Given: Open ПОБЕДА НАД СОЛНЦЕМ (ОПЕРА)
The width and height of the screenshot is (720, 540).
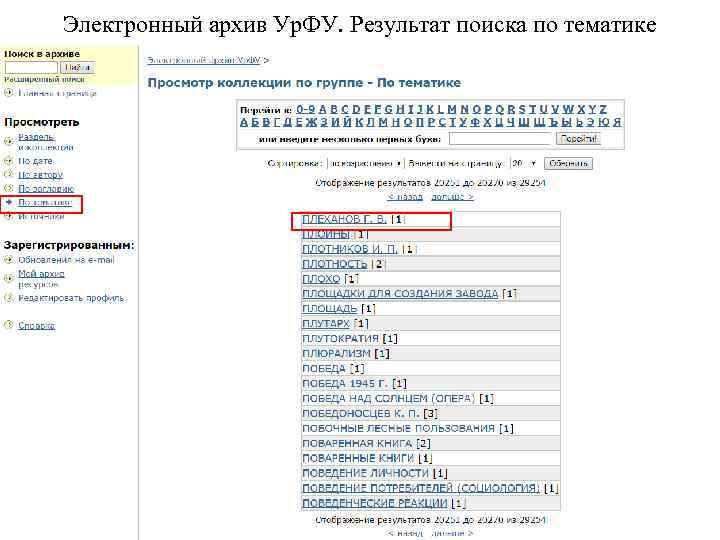Looking at the screenshot, I should (388, 399).
